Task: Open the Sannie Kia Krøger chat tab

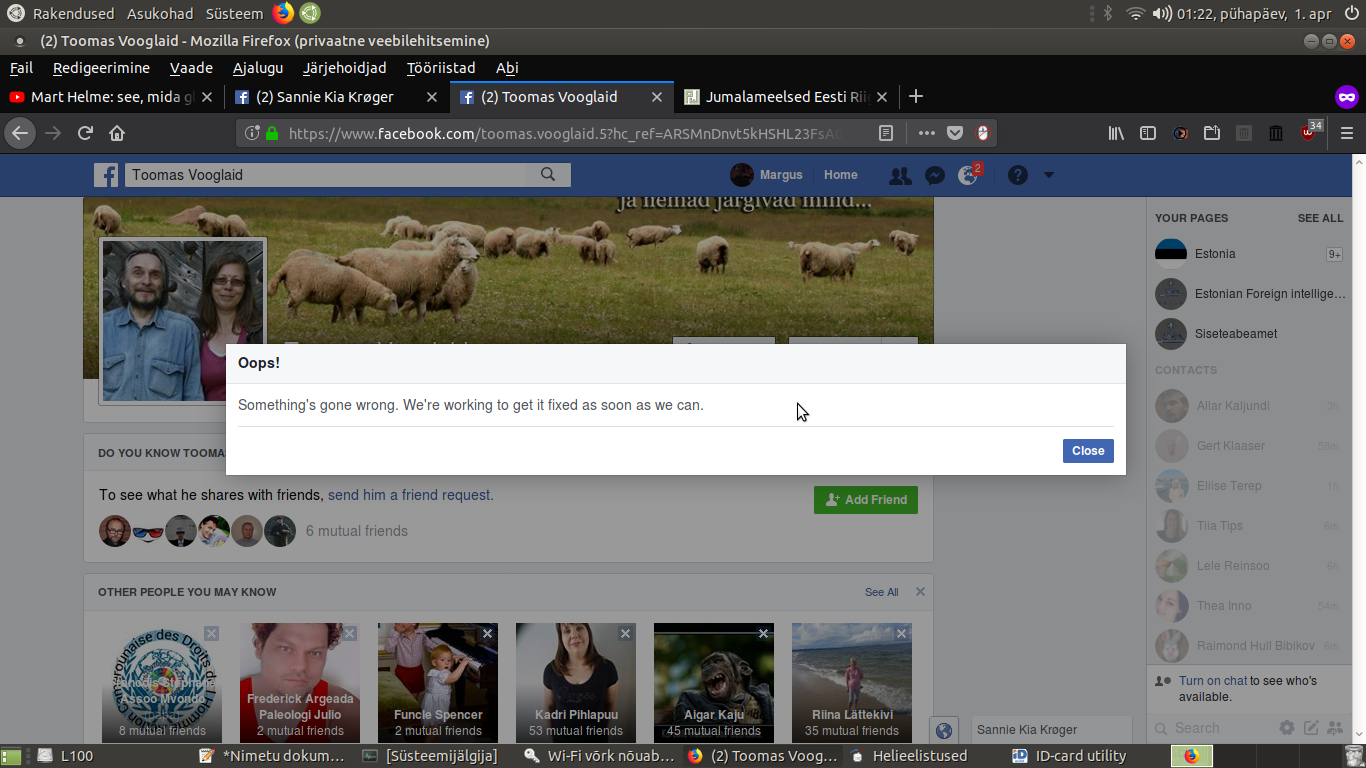Action: pyautogui.click(x=1050, y=730)
